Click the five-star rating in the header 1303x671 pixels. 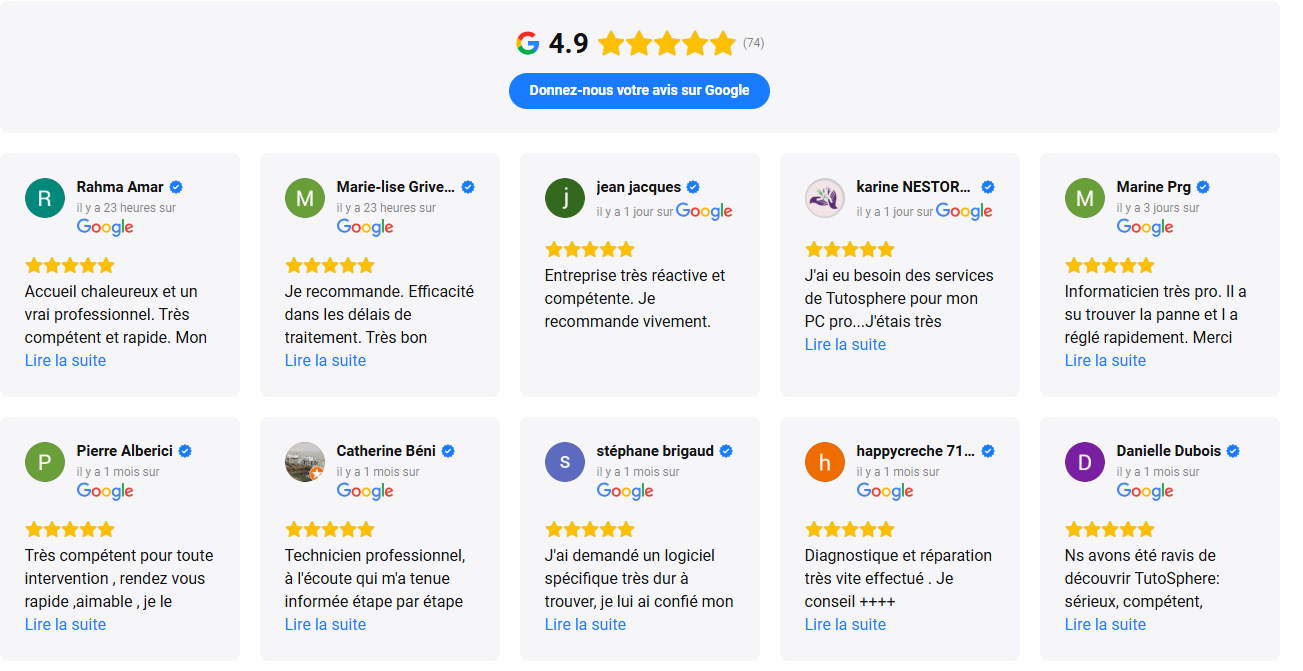point(667,43)
